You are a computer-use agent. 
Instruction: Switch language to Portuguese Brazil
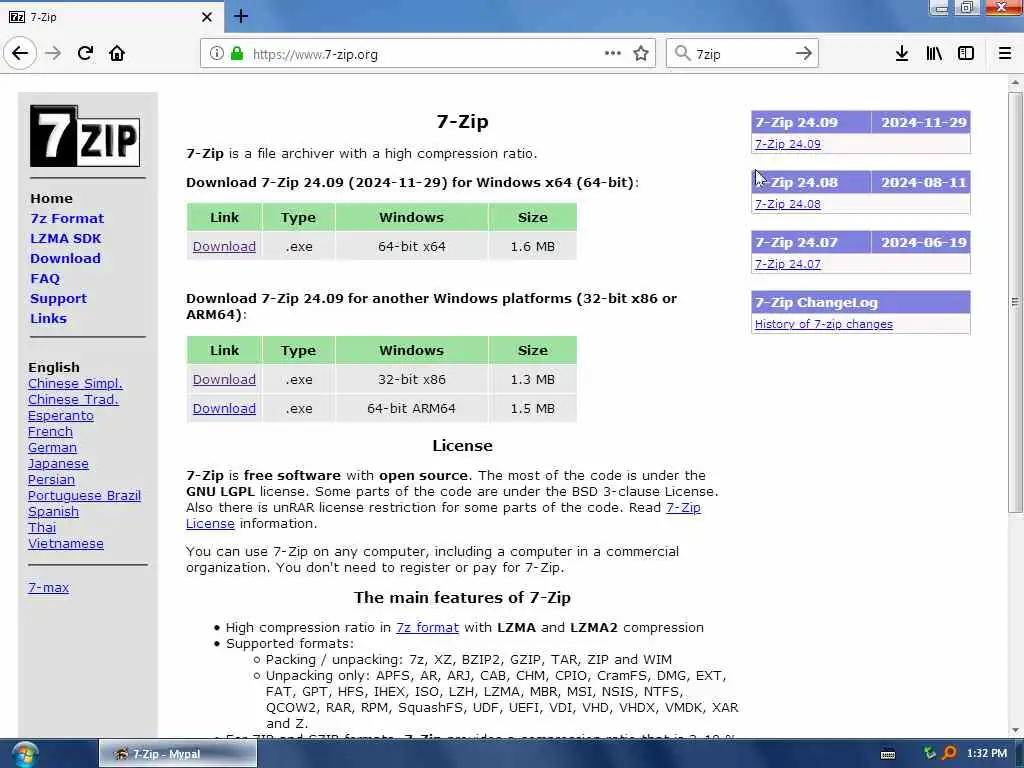tap(84, 496)
